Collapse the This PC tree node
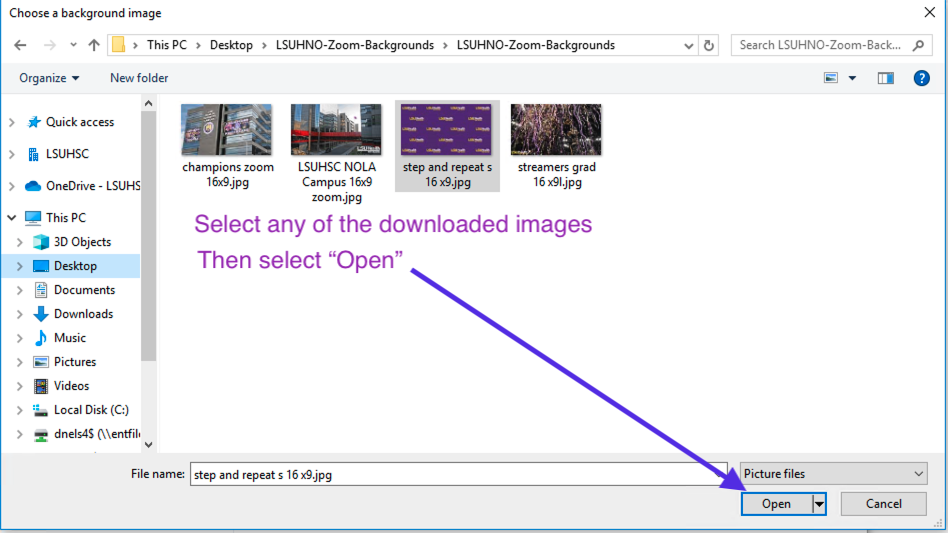The image size is (948, 533). pos(12,218)
